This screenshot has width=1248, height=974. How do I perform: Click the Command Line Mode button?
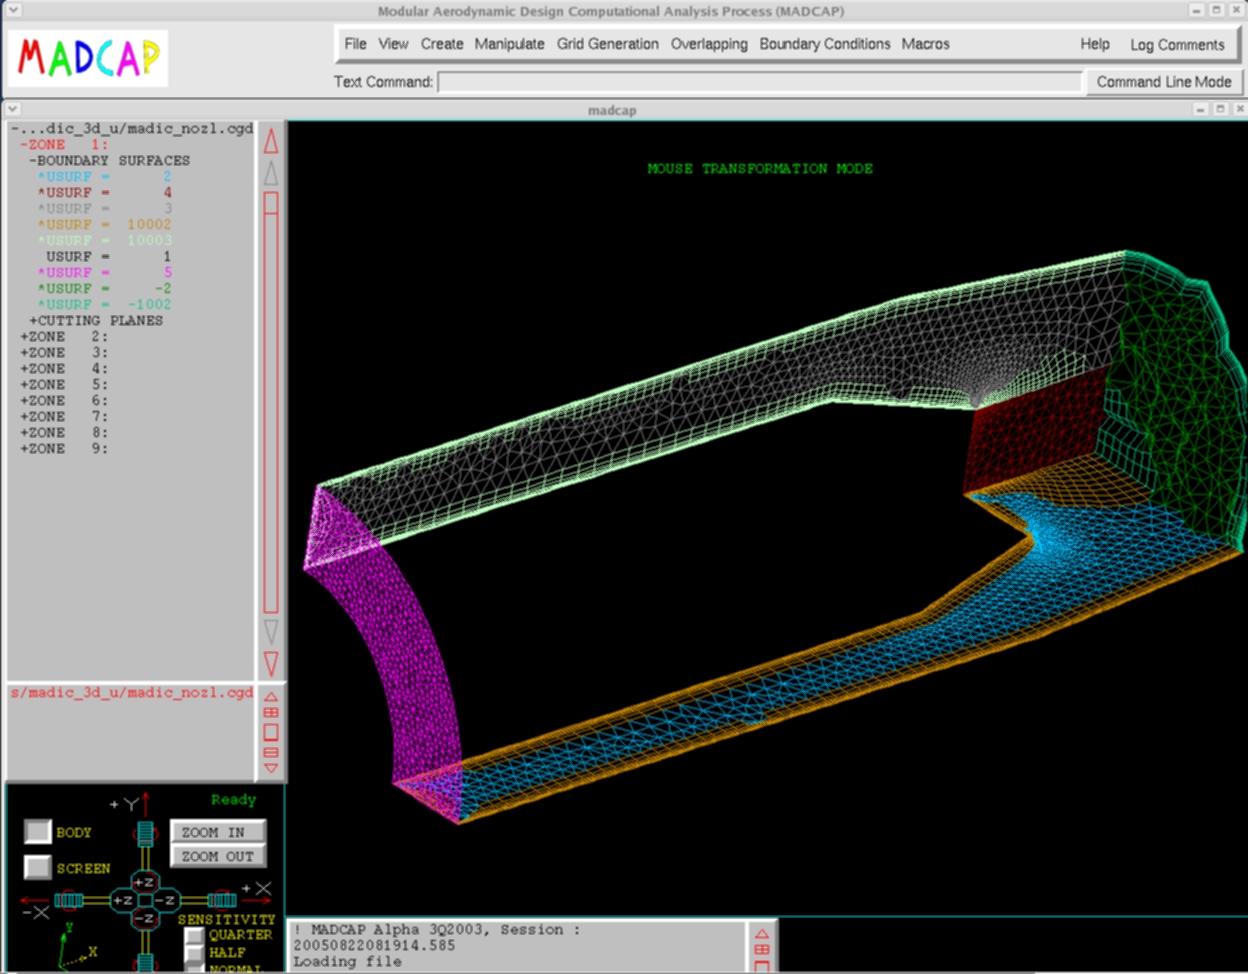pos(1163,82)
